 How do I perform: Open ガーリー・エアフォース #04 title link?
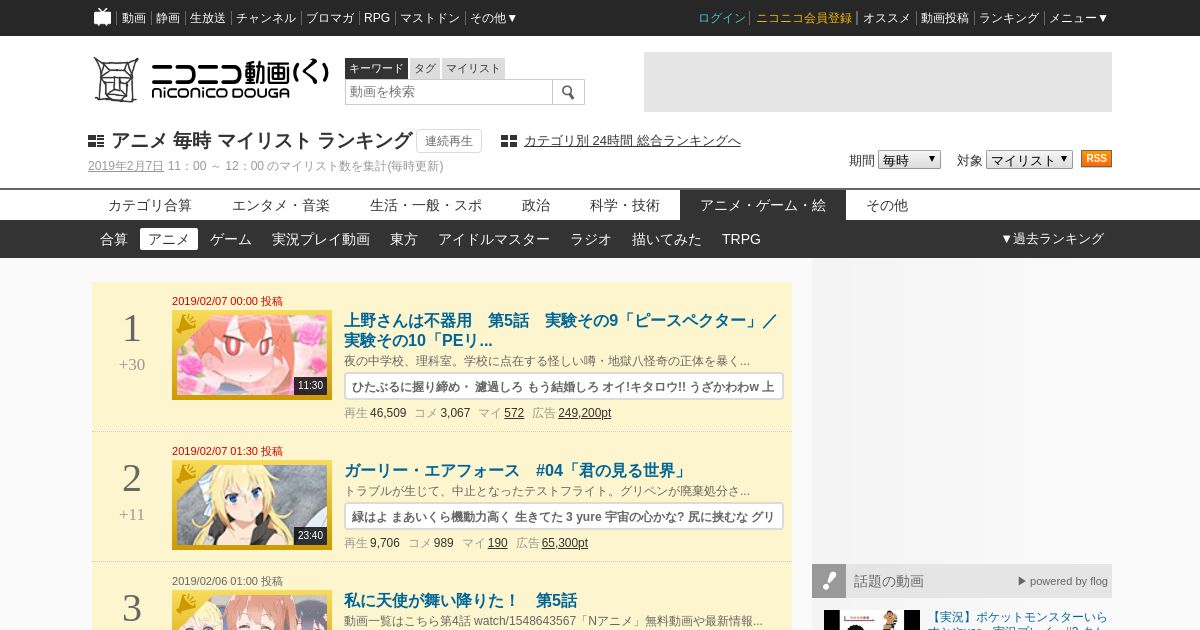tap(516, 470)
